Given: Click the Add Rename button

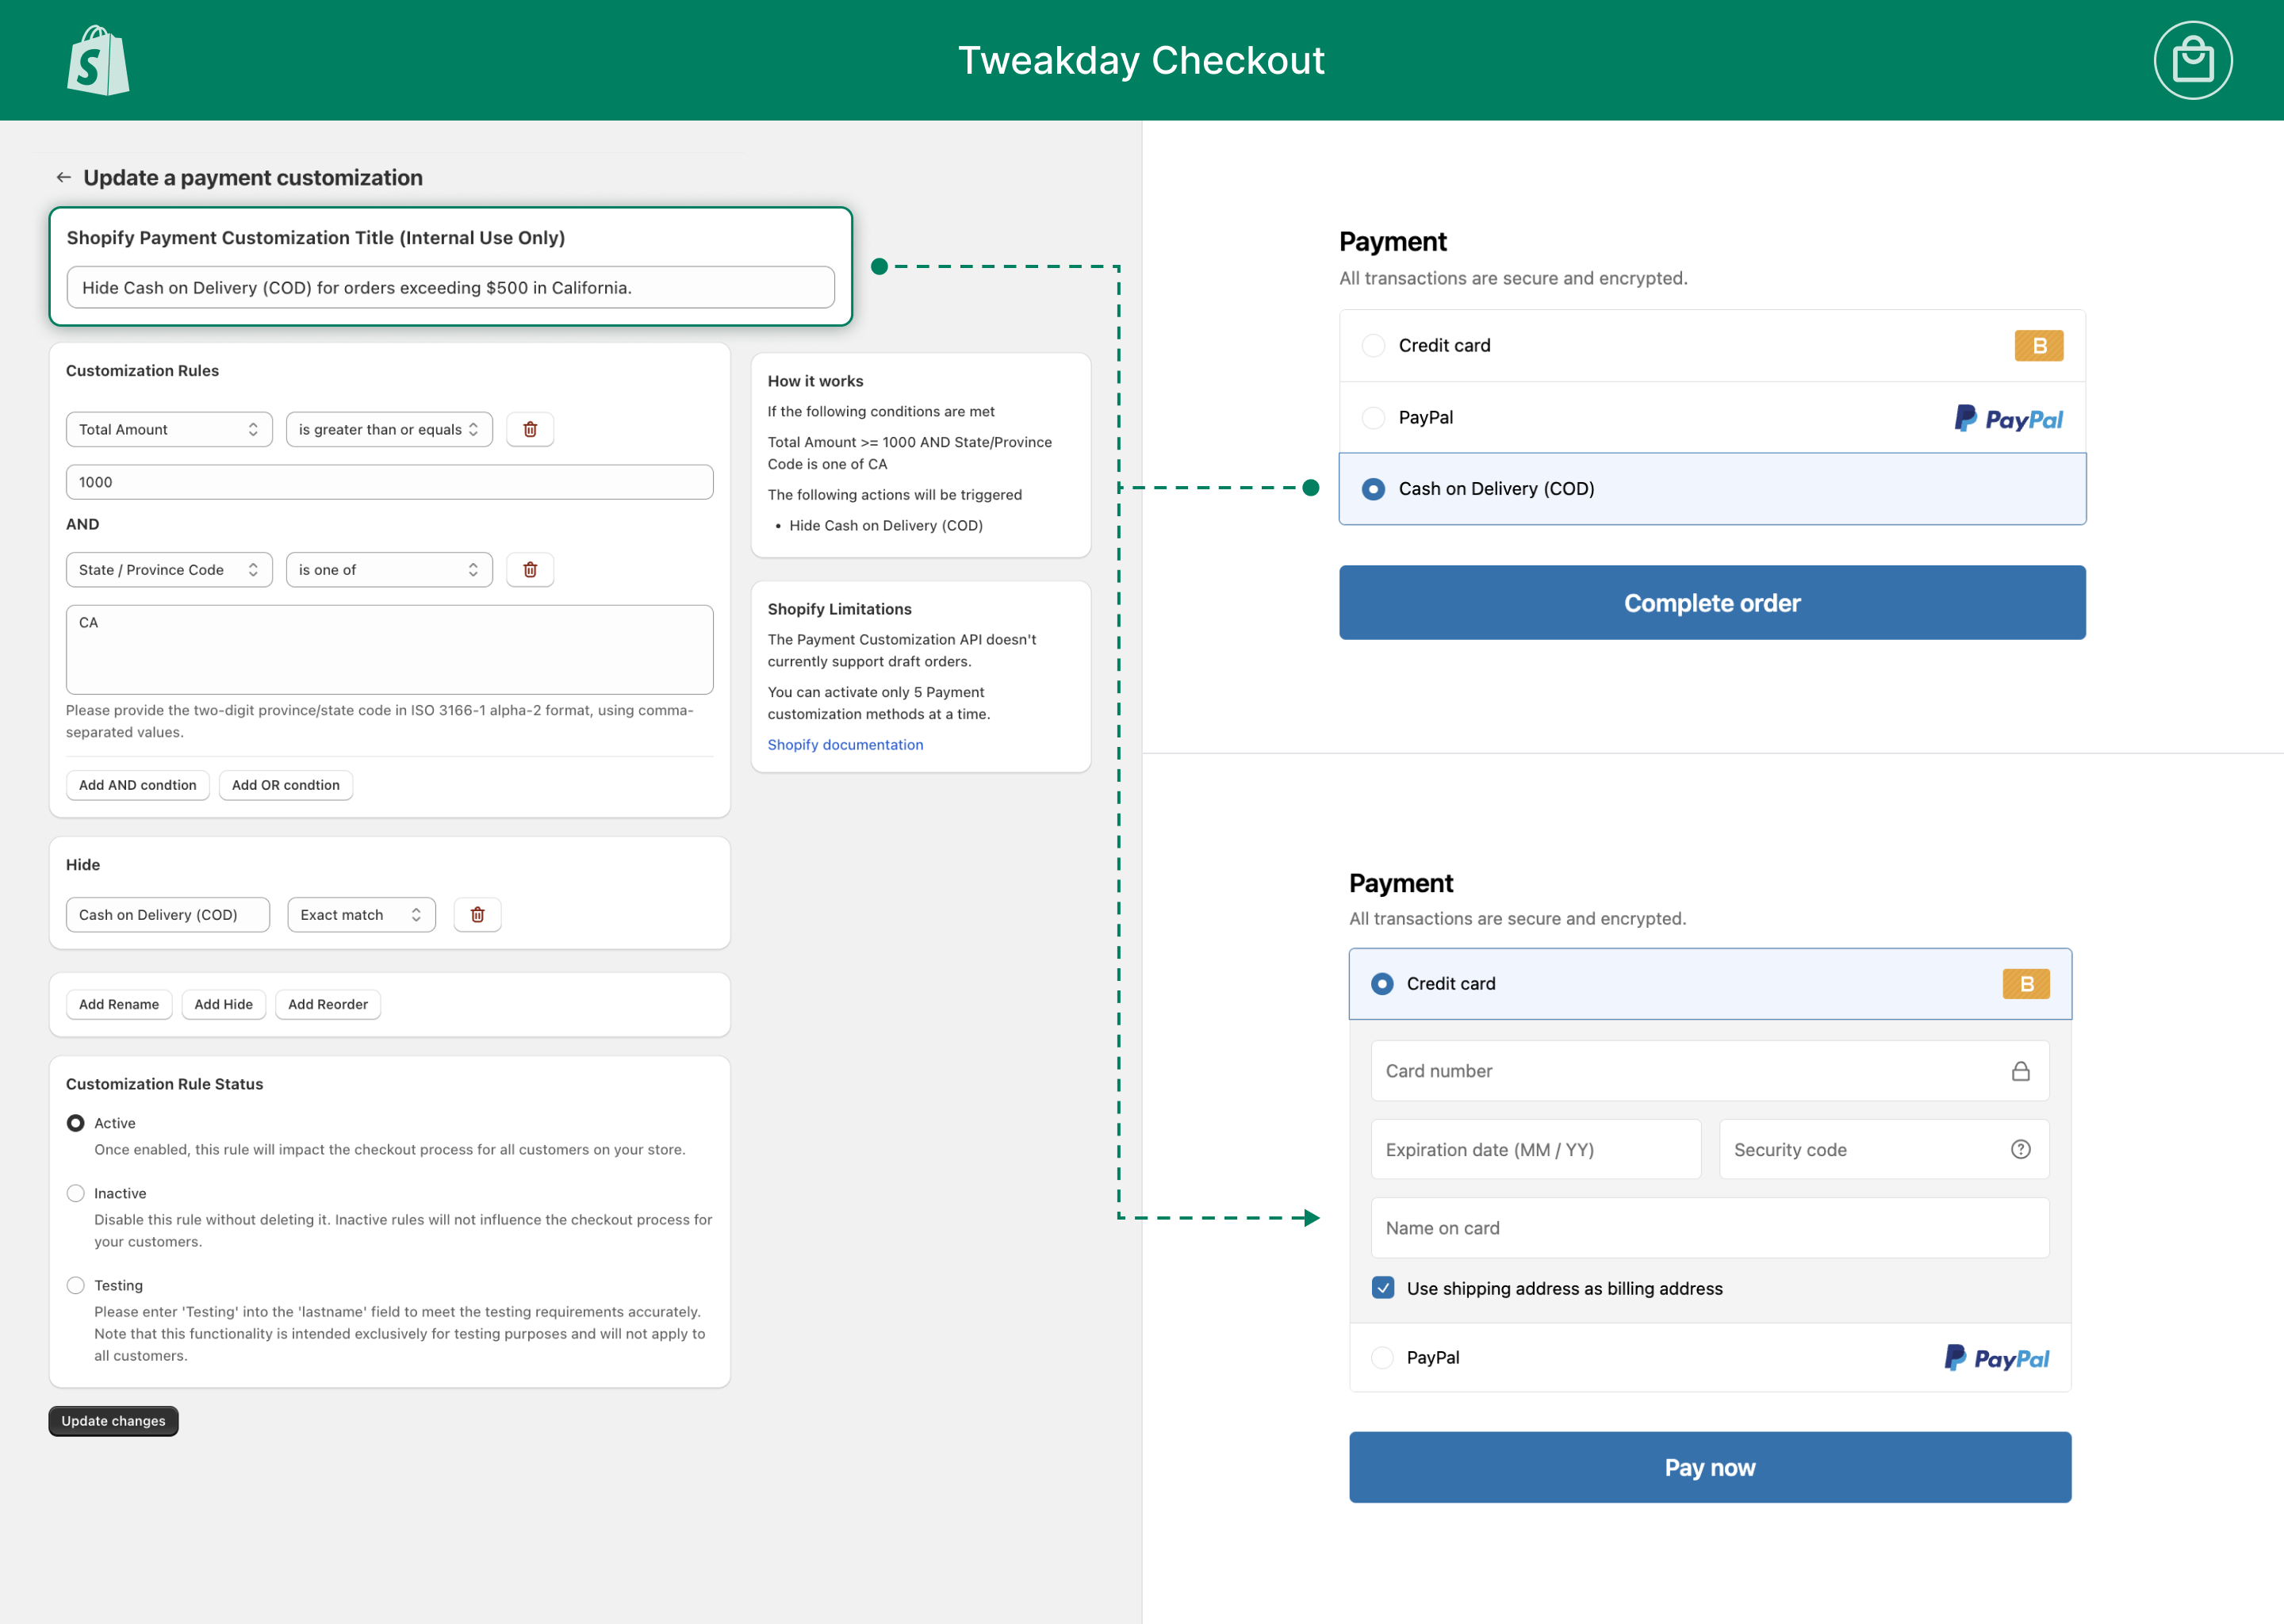Looking at the screenshot, I should [119, 1004].
